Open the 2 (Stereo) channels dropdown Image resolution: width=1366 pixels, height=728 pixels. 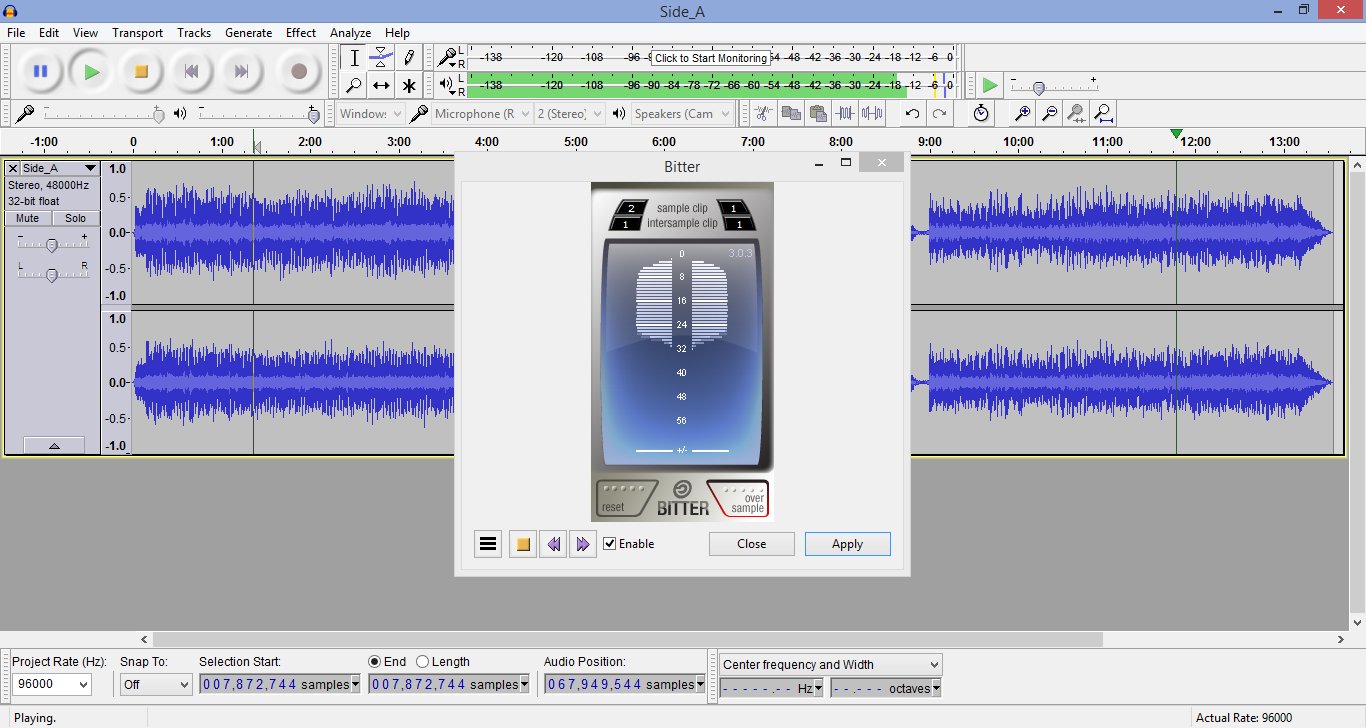(570, 113)
